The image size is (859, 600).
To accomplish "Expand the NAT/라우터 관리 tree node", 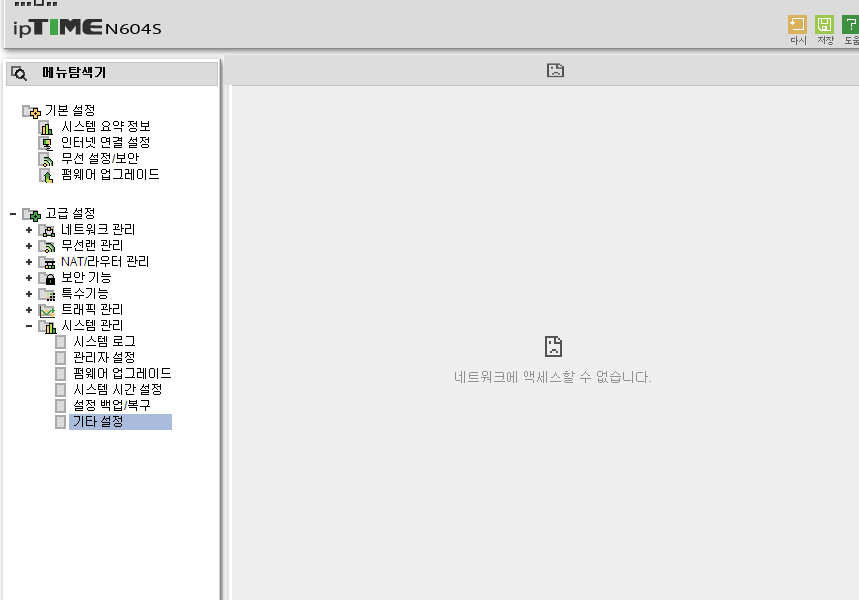I will click(x=29, y=262).
